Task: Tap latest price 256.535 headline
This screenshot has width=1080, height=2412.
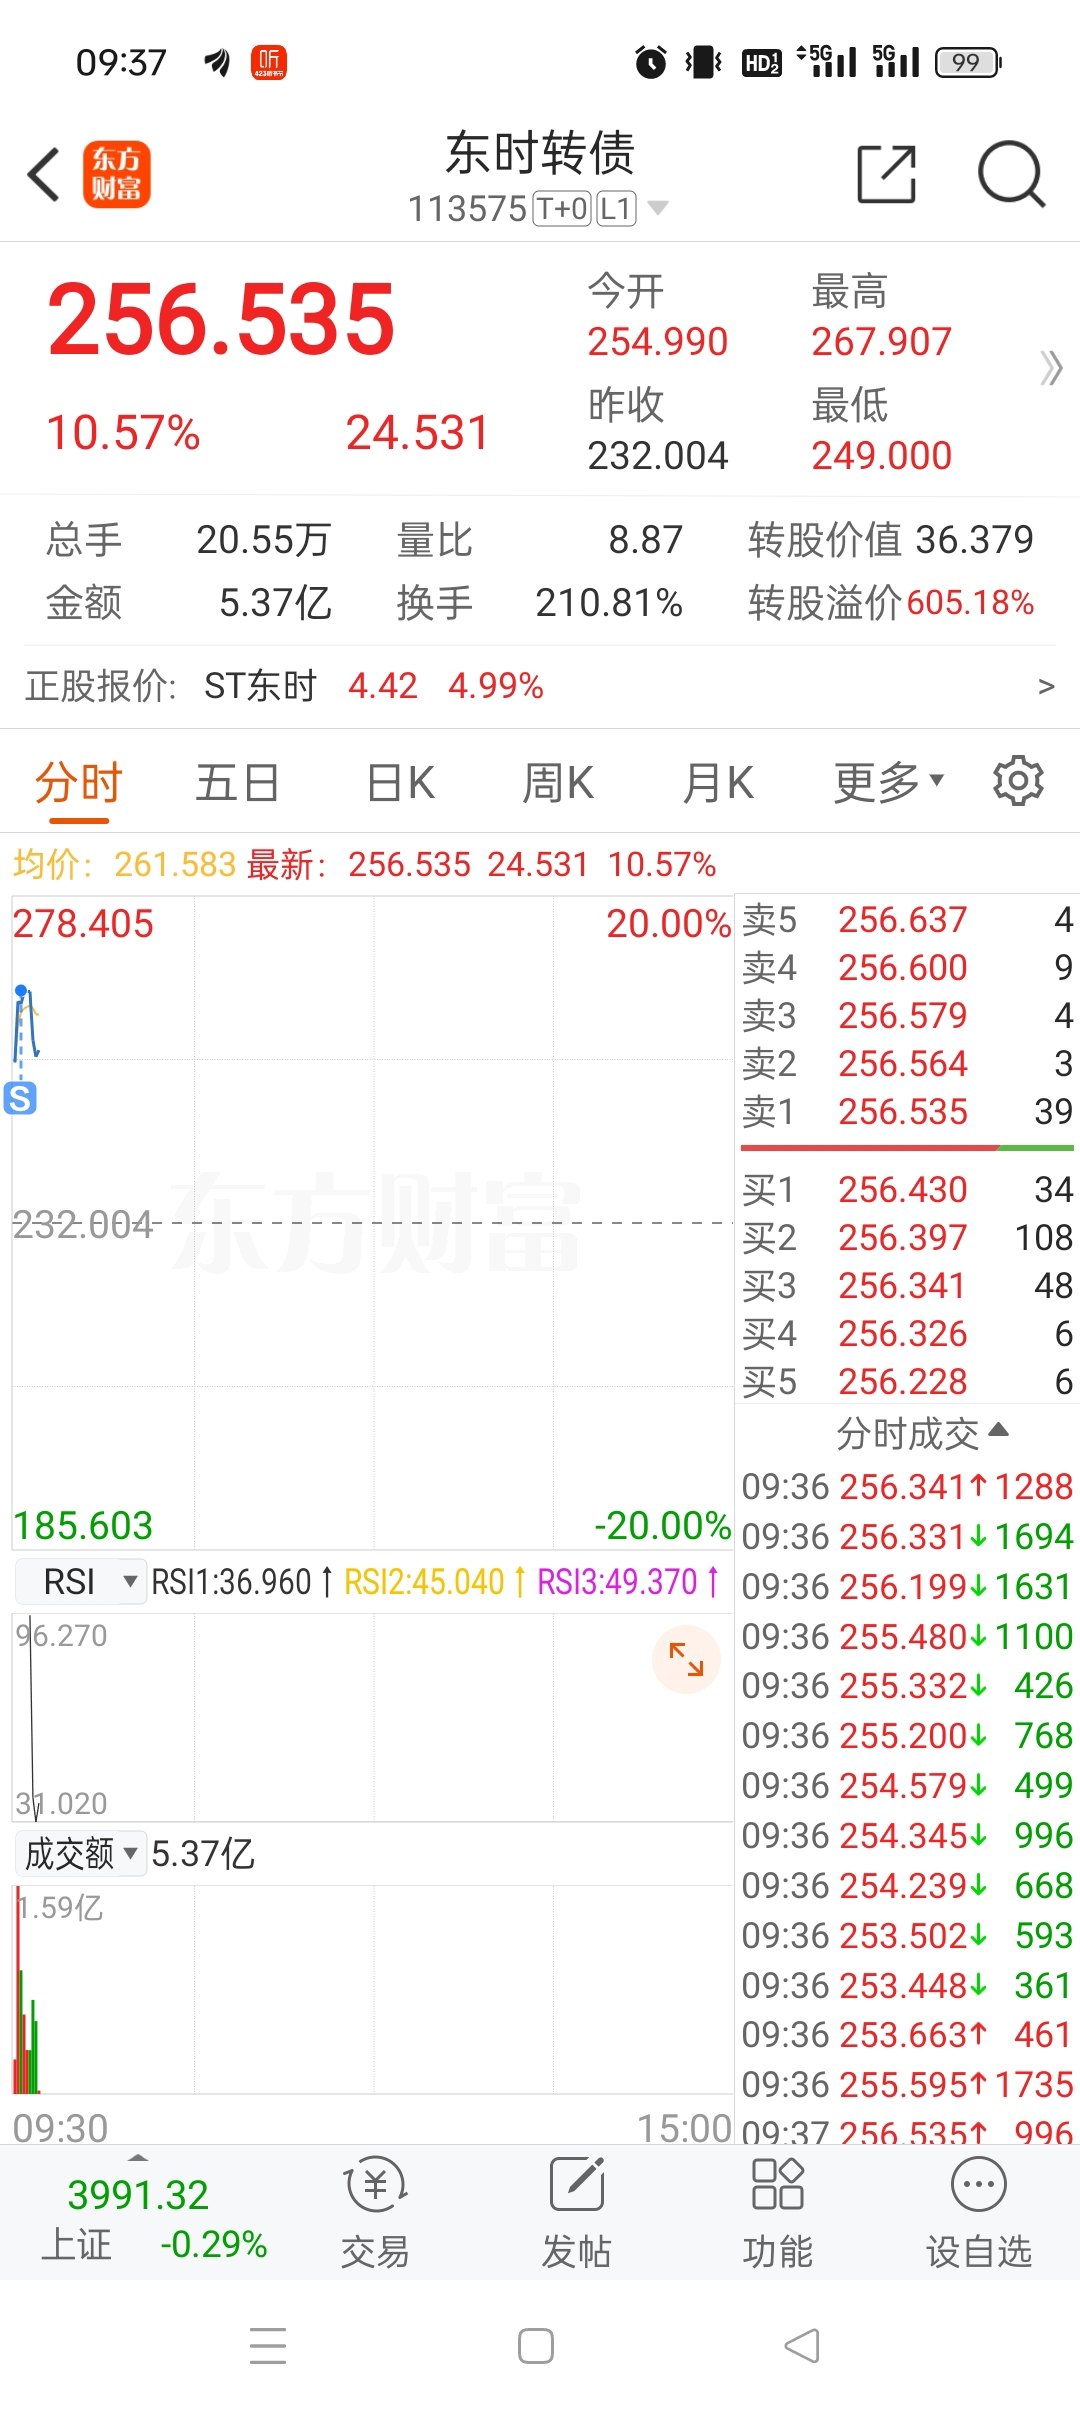Action: pyautogui.click(x=221, y=320)
